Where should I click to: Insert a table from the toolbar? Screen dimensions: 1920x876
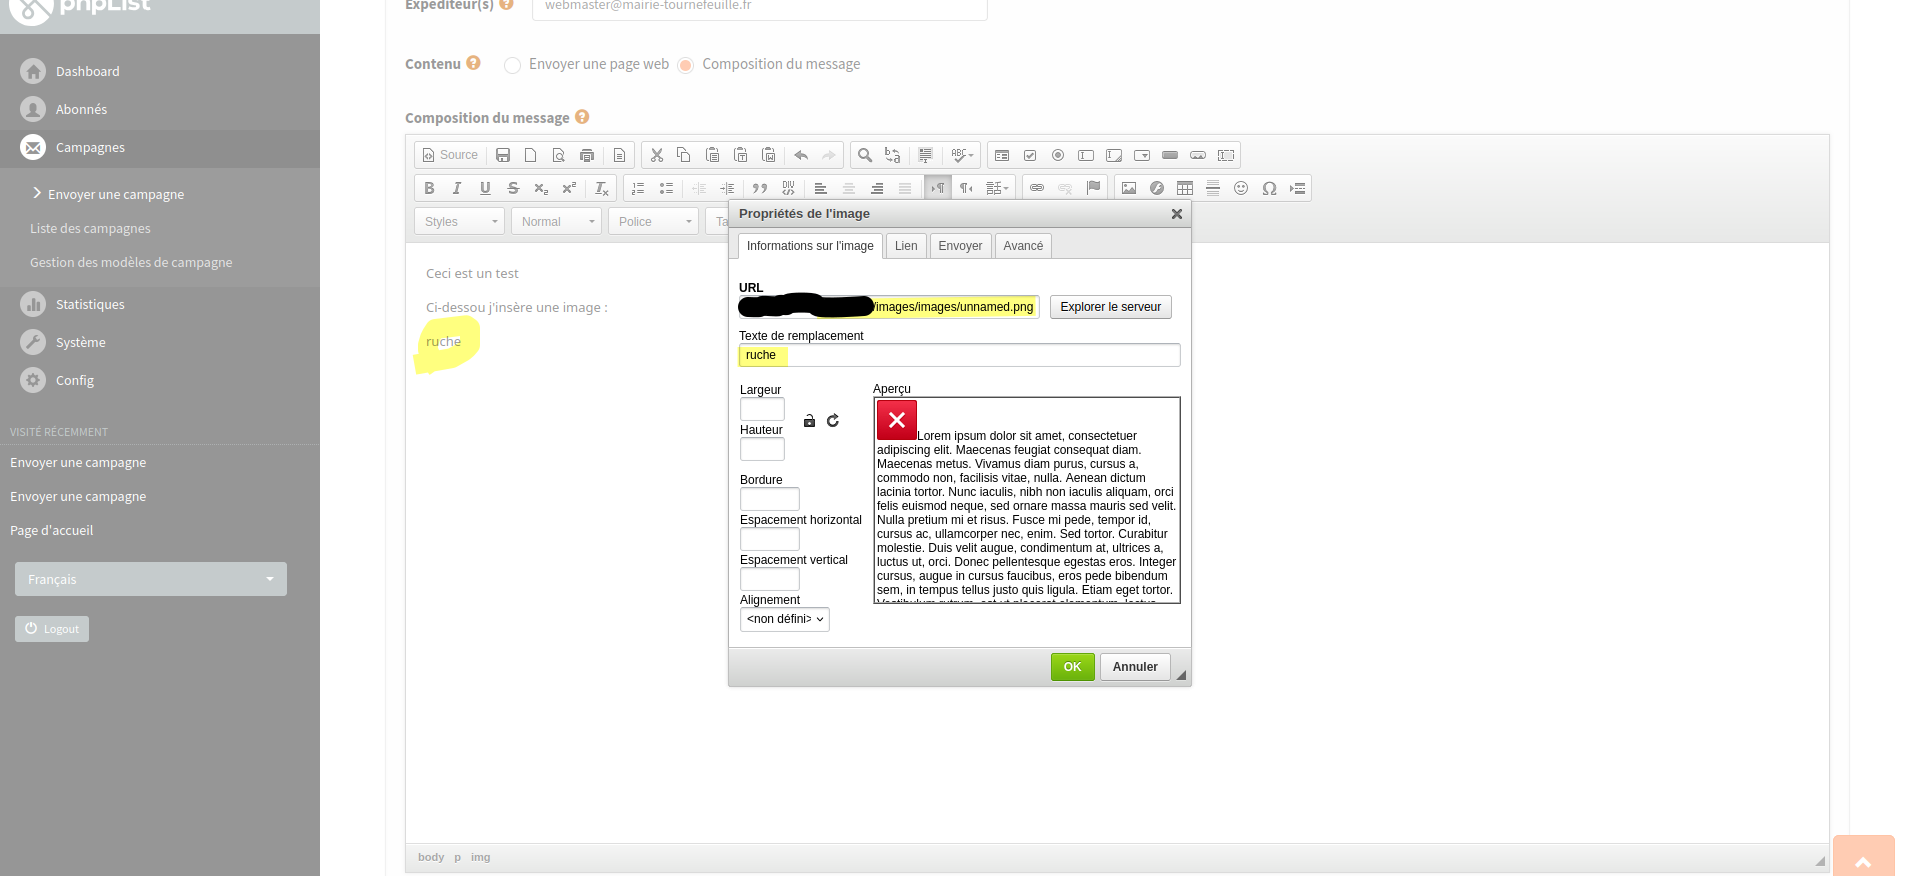pos(1185,188)
